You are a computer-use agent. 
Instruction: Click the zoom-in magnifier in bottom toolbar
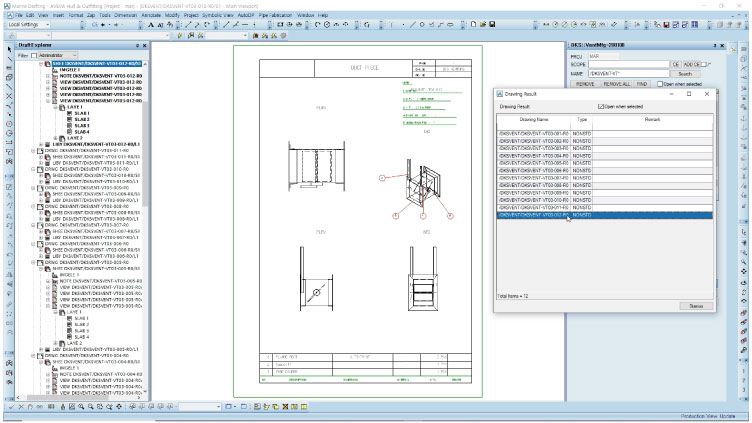tap(81, 407)
